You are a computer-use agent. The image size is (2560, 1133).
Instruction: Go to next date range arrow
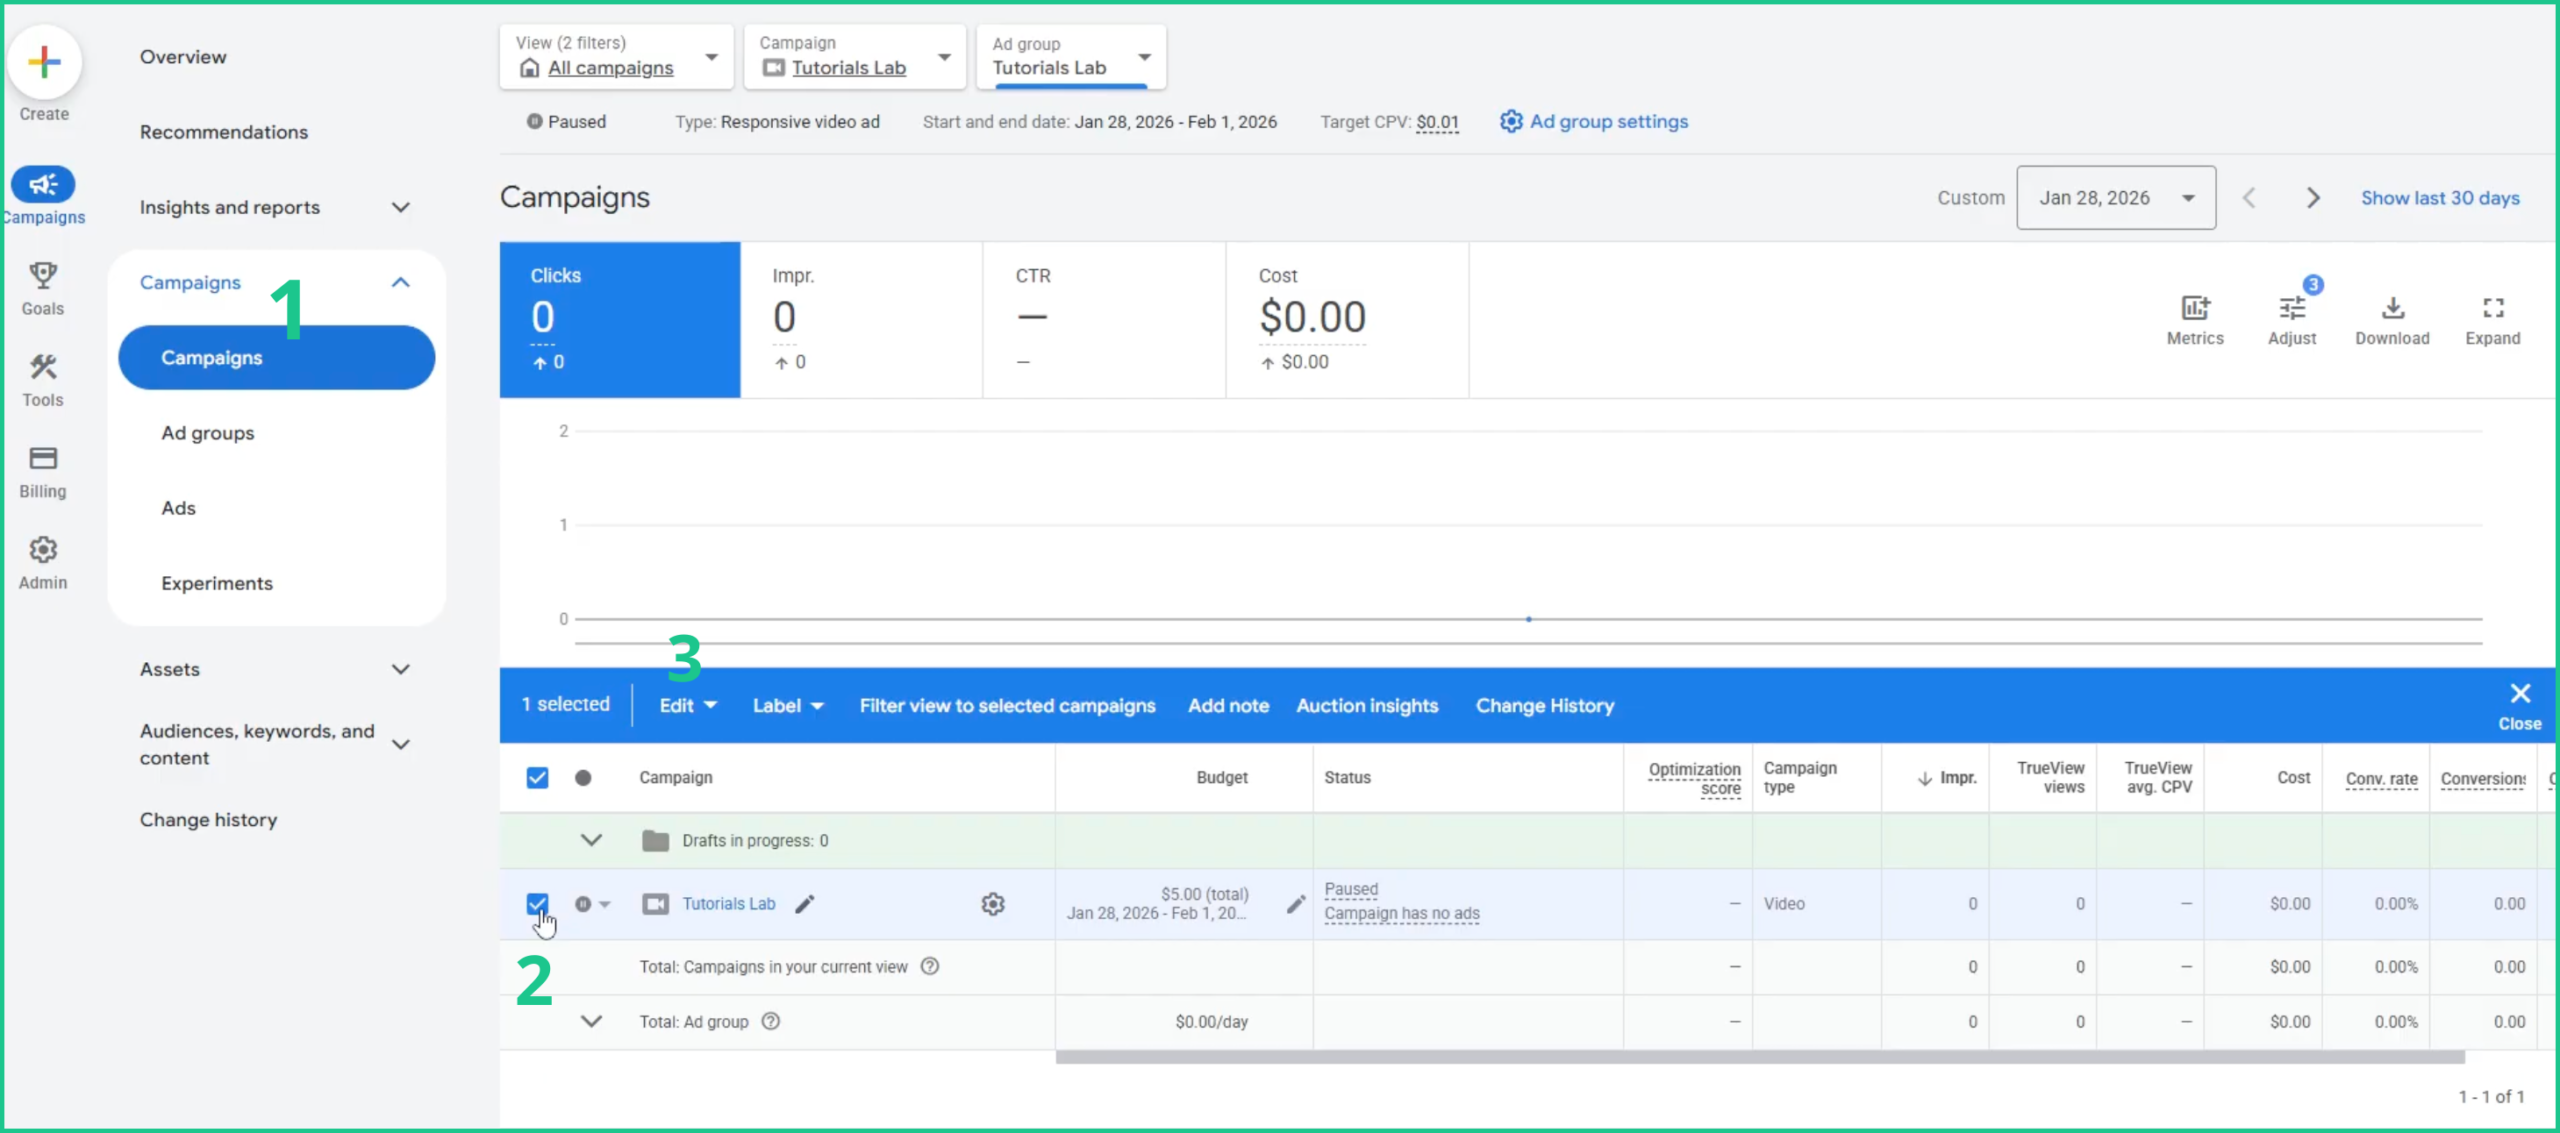[2312, 198]
